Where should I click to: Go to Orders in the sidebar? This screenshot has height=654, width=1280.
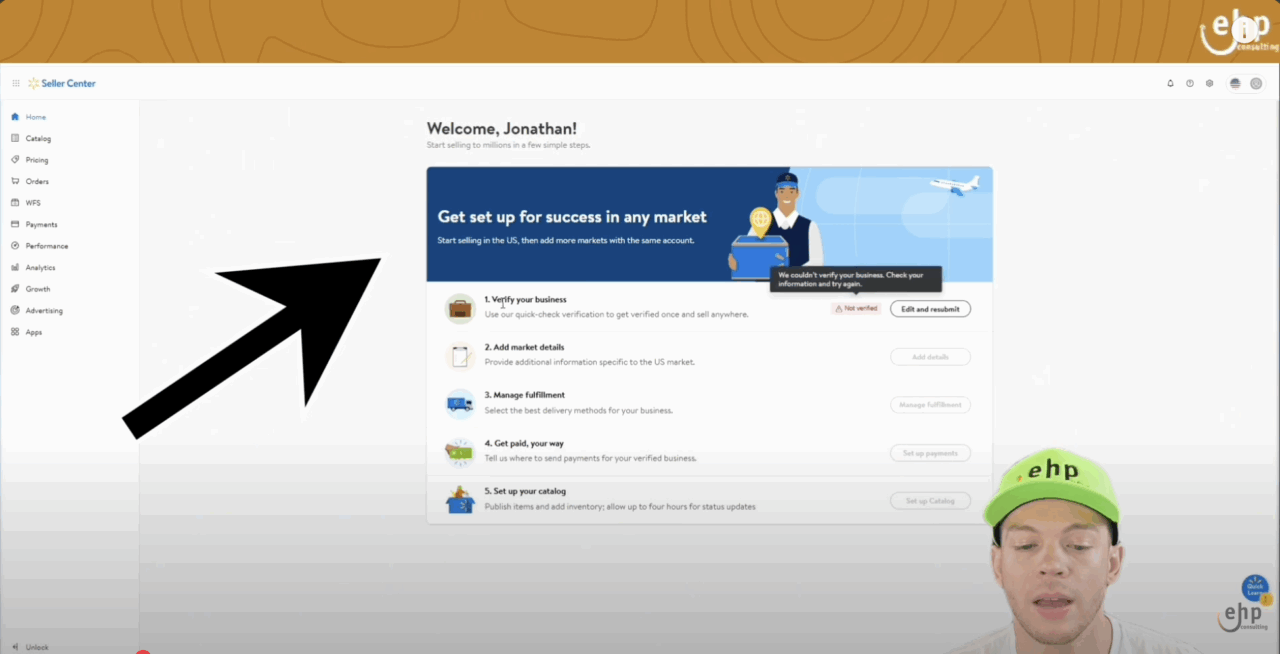[x=37, y=181]
